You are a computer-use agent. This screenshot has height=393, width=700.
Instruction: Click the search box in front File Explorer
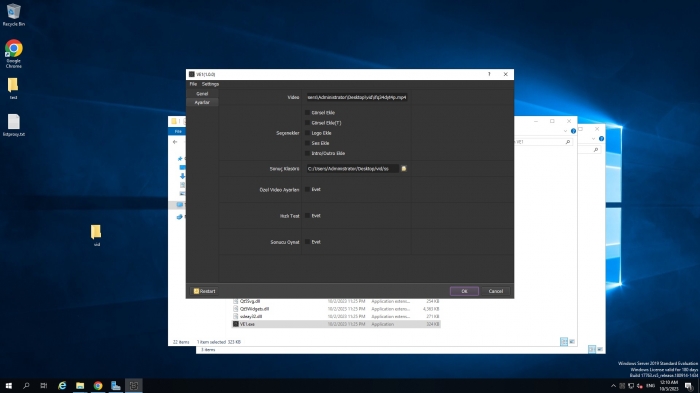(x=543, y=142)
